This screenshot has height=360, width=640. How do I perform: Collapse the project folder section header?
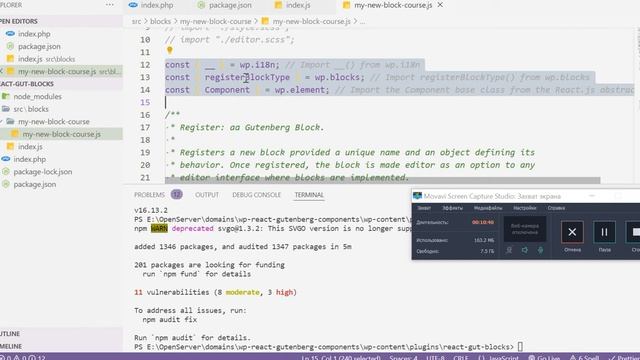61,84
